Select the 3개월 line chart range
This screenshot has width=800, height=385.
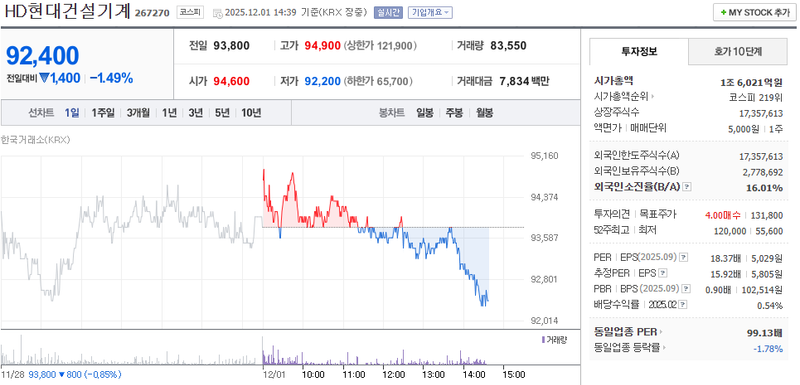click(138, 113)
